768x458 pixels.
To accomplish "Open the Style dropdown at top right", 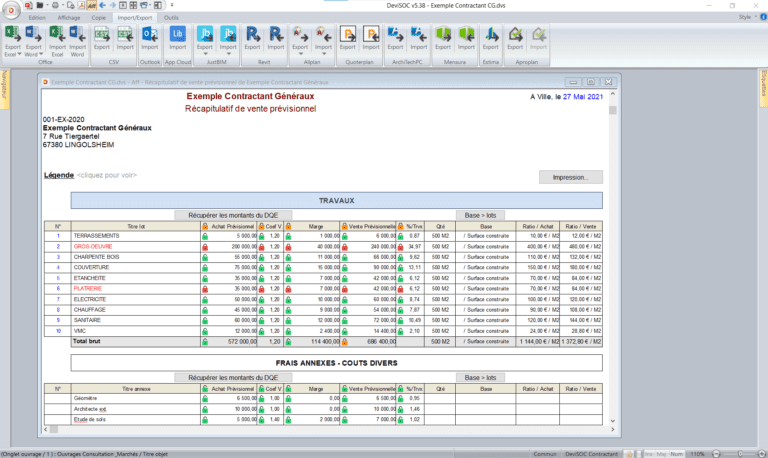I will (x=747, y=17).
